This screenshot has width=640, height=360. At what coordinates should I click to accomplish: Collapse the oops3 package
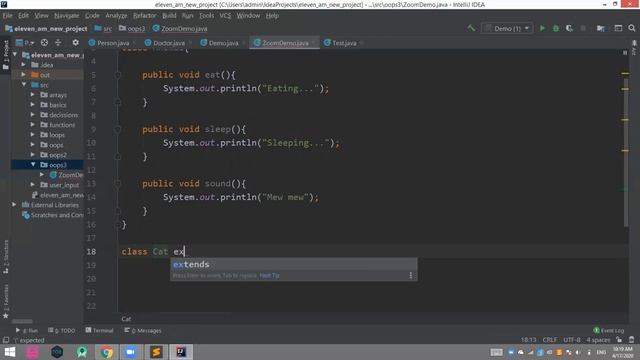33,164
